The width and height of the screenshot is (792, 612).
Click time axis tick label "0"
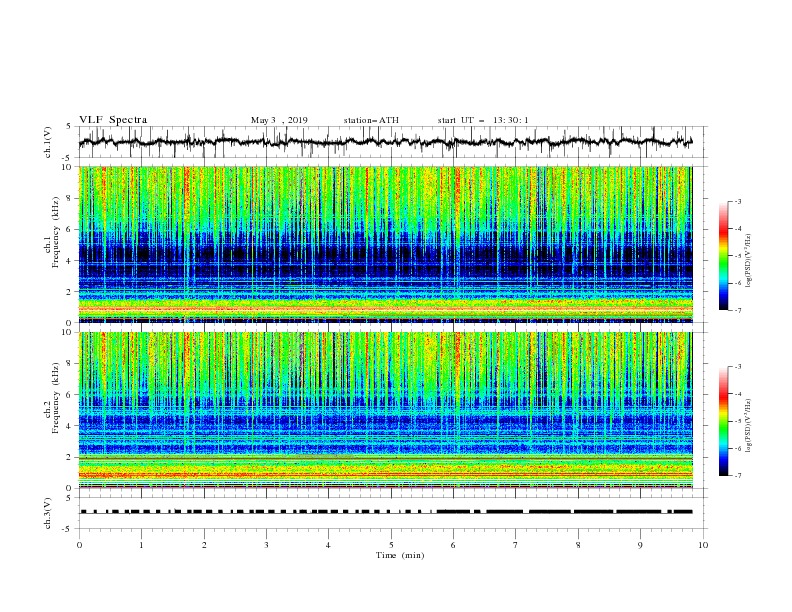pos(79,545)
